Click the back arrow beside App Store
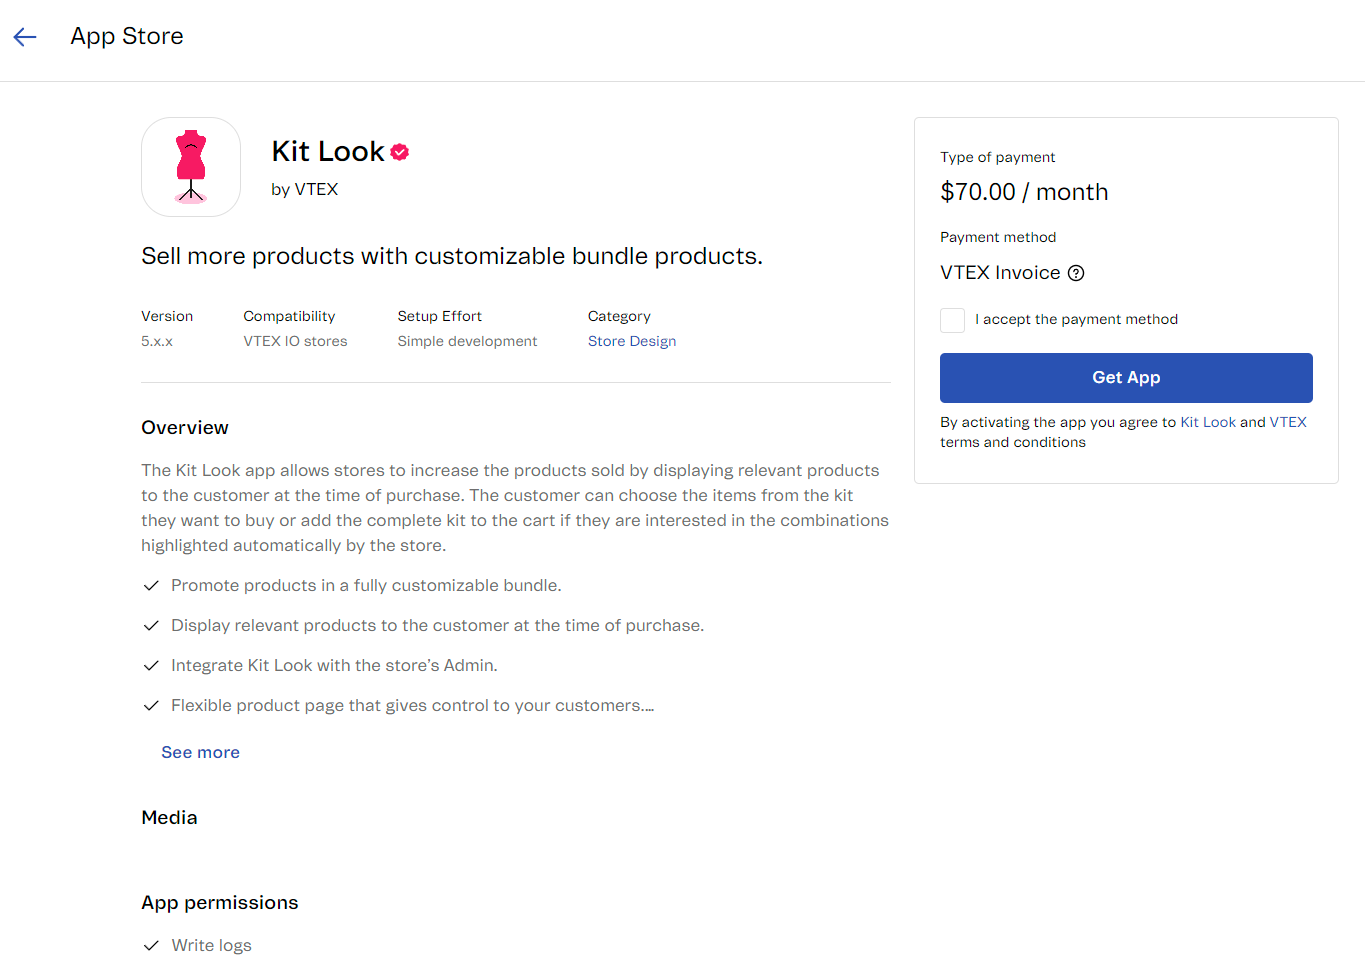Screen dimensions: 1365x966 pos(25,37)
